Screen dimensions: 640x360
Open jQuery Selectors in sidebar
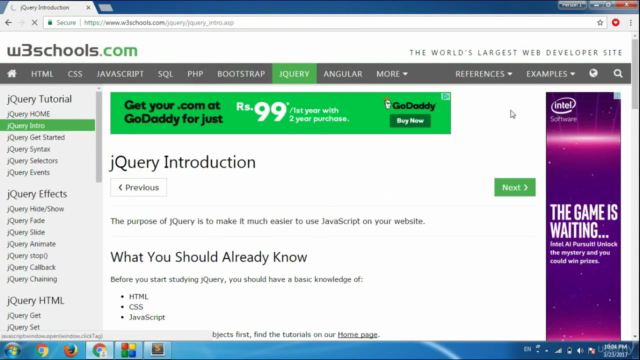32,161
